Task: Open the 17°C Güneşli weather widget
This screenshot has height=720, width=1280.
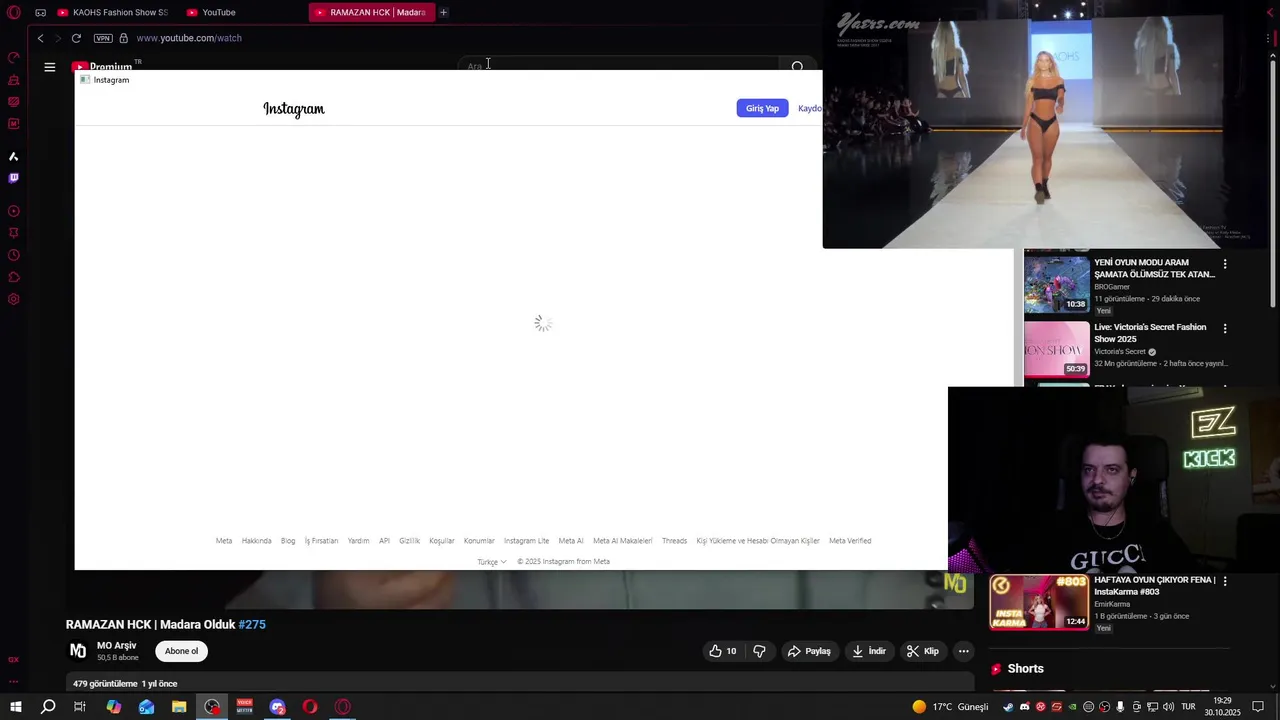Action: click(950, 707)
